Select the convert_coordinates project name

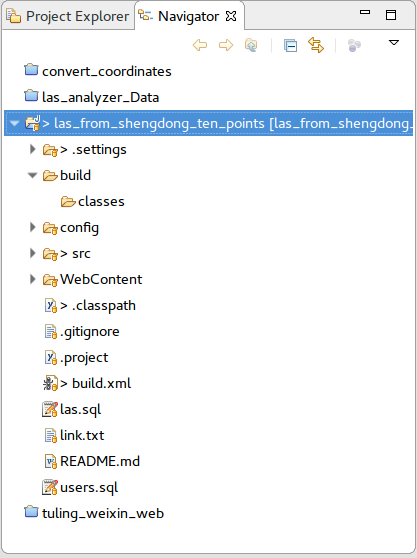click(107, 72)
